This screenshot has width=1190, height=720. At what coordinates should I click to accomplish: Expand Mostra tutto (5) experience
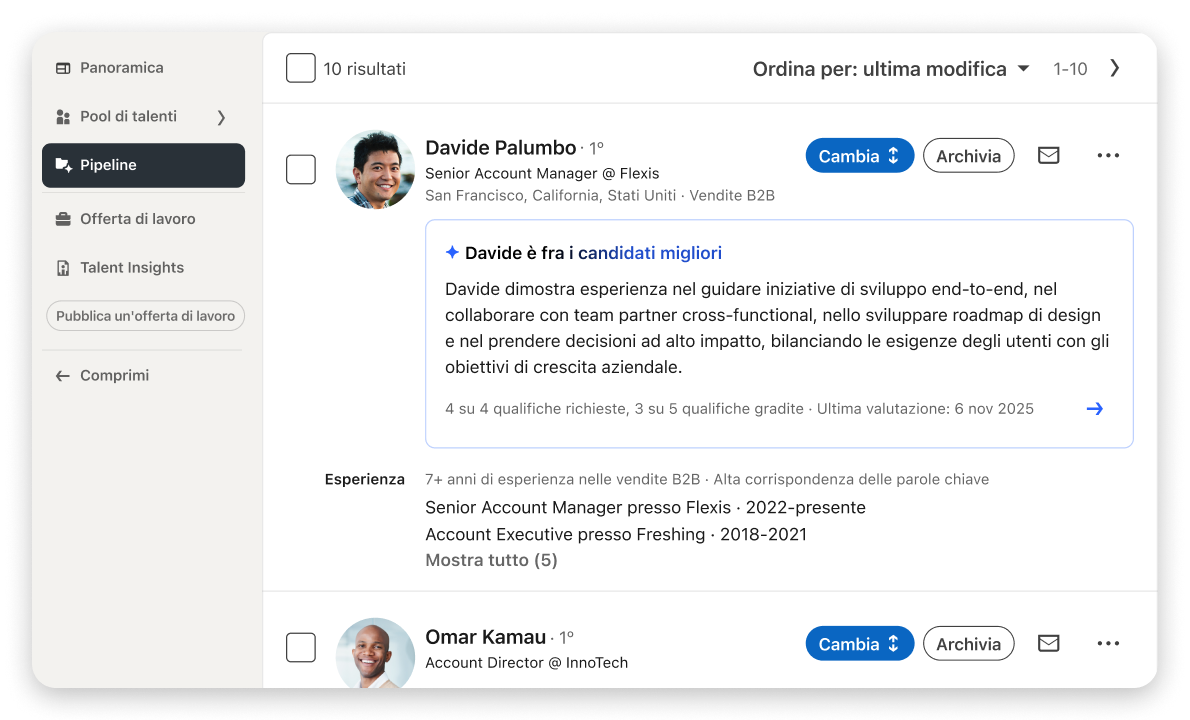point(491,560)
